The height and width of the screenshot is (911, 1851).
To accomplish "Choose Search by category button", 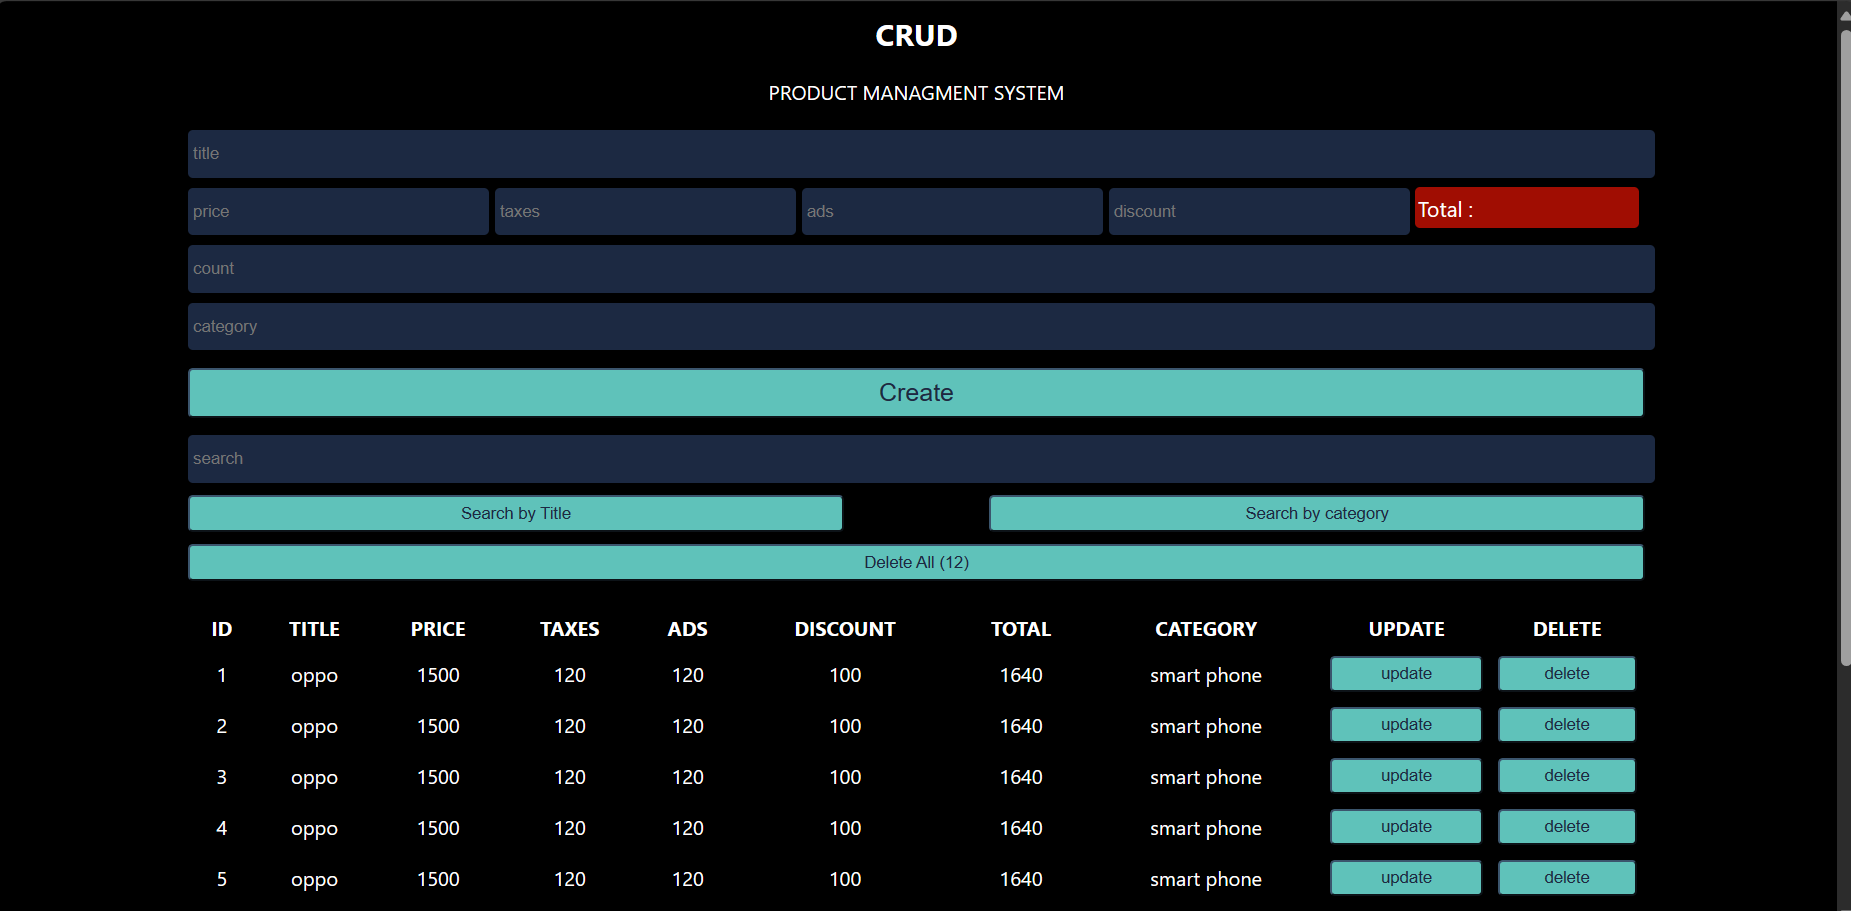I will [x=1316, y=513].
